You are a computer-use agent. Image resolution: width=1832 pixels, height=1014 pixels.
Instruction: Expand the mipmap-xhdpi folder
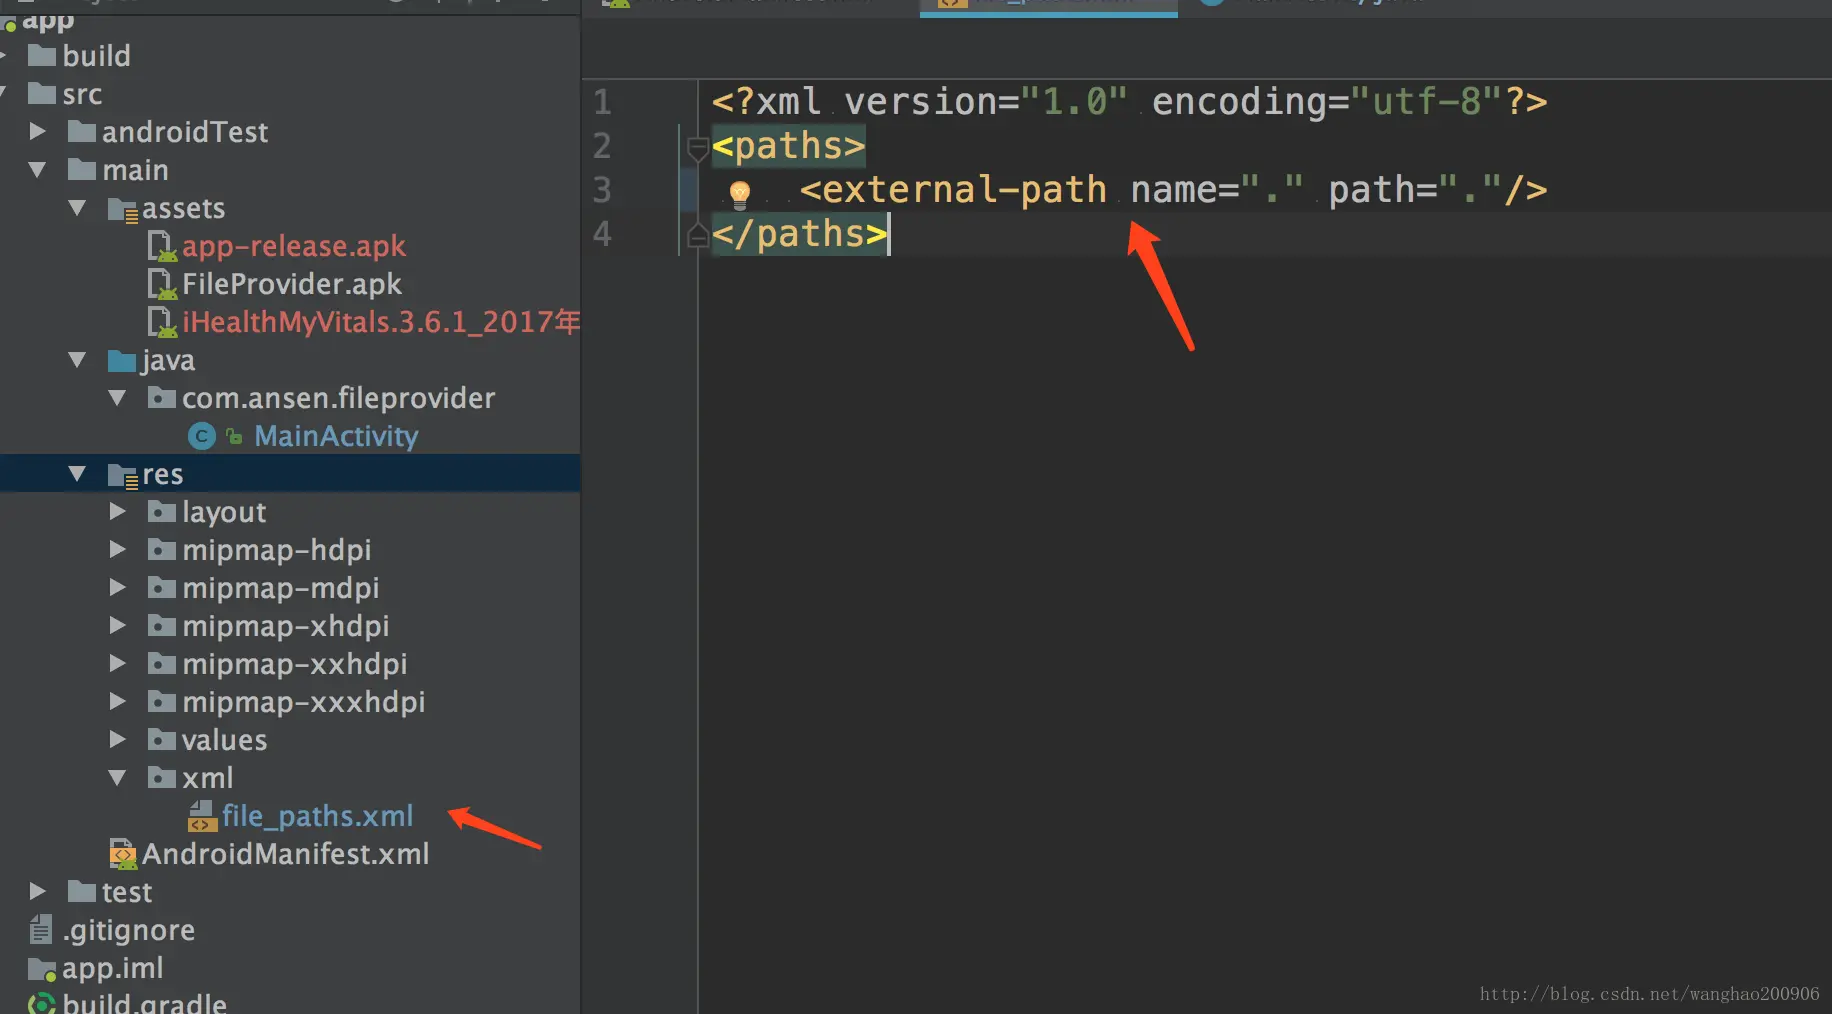click(117, 625)
